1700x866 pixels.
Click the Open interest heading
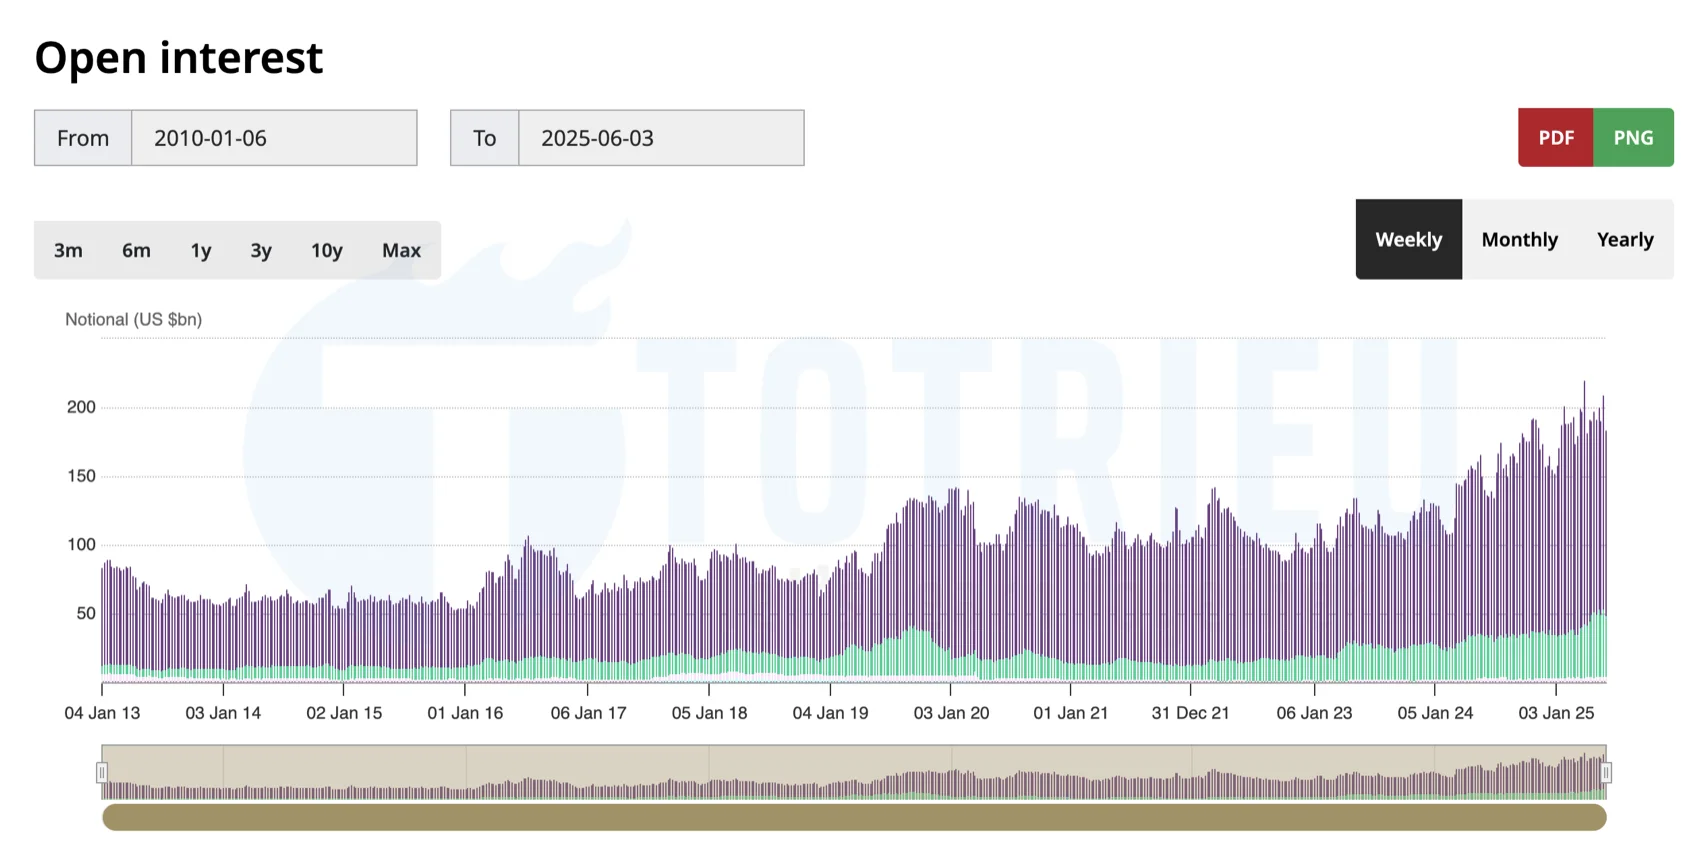coord(179,58)
